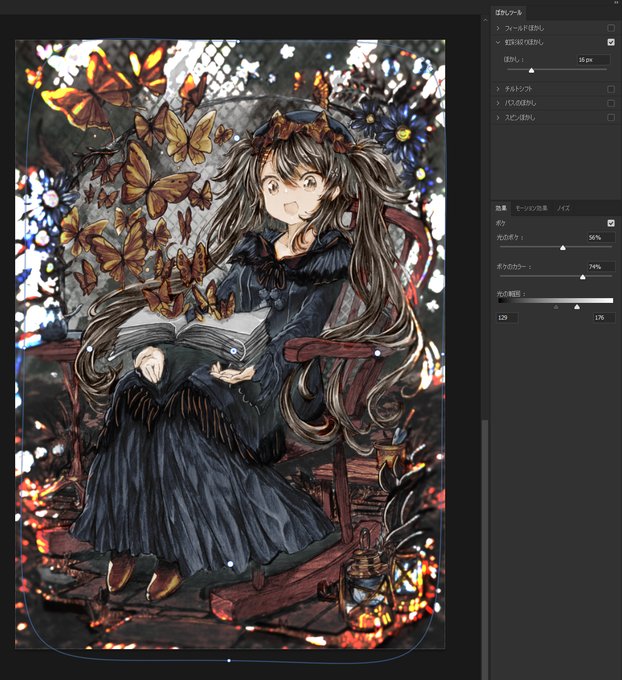Disable the 虹彩絞りぼかし checkbox

[x=611, y=42]
